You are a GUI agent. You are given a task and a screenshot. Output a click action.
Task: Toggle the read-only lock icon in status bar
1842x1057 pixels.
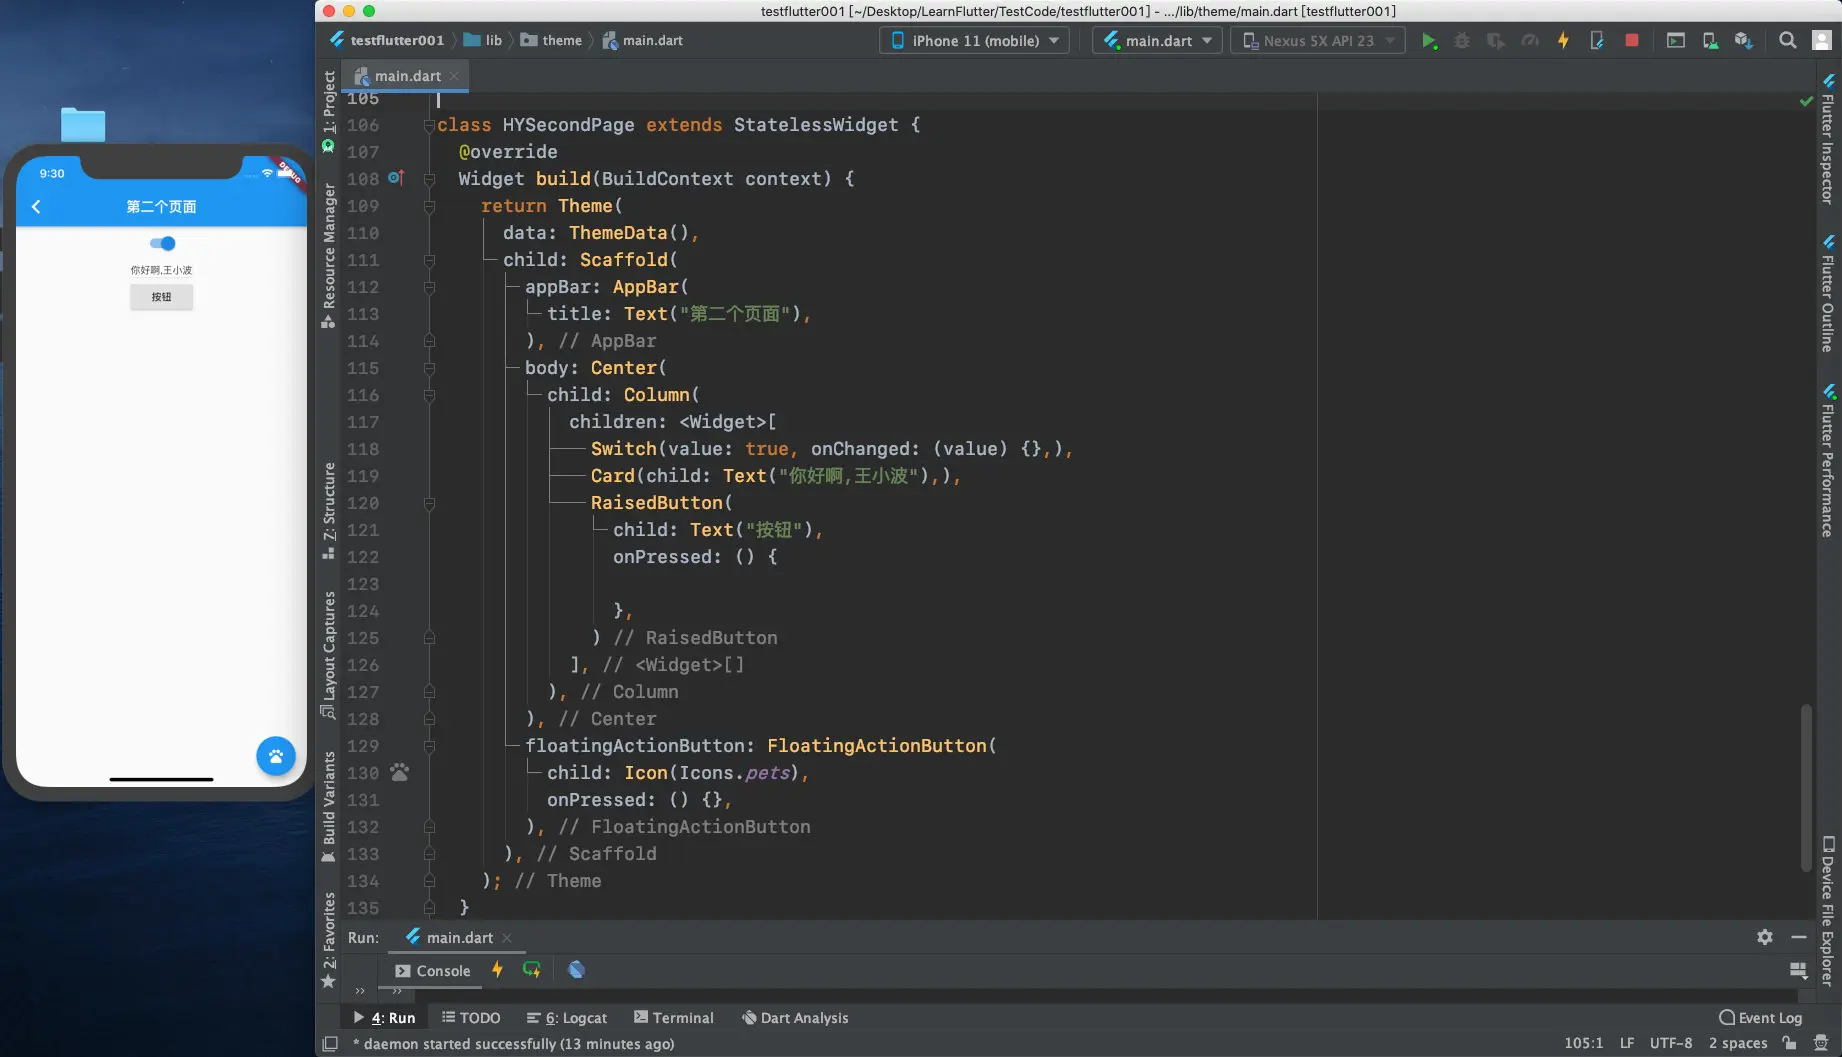1789,1043
